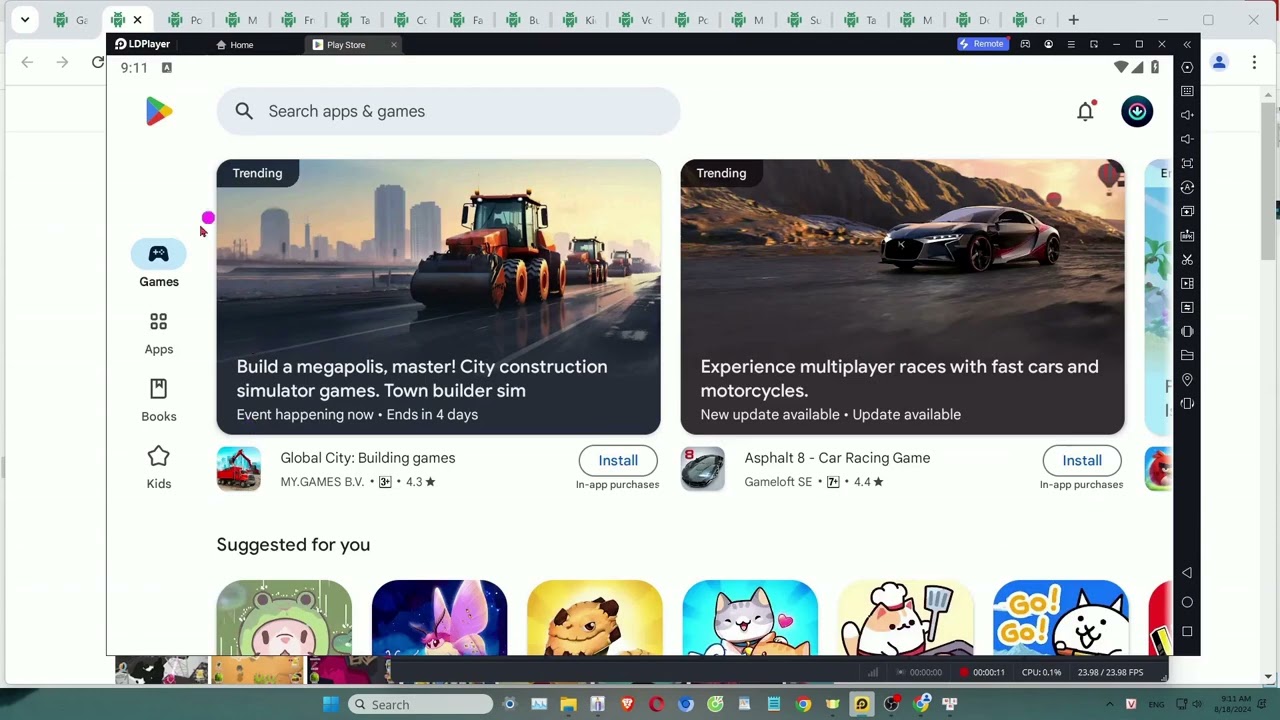Viewport: 1280px width, 720px height.
Task: Open LDPlayer hamburger menu
Action: pos(1071,44)
